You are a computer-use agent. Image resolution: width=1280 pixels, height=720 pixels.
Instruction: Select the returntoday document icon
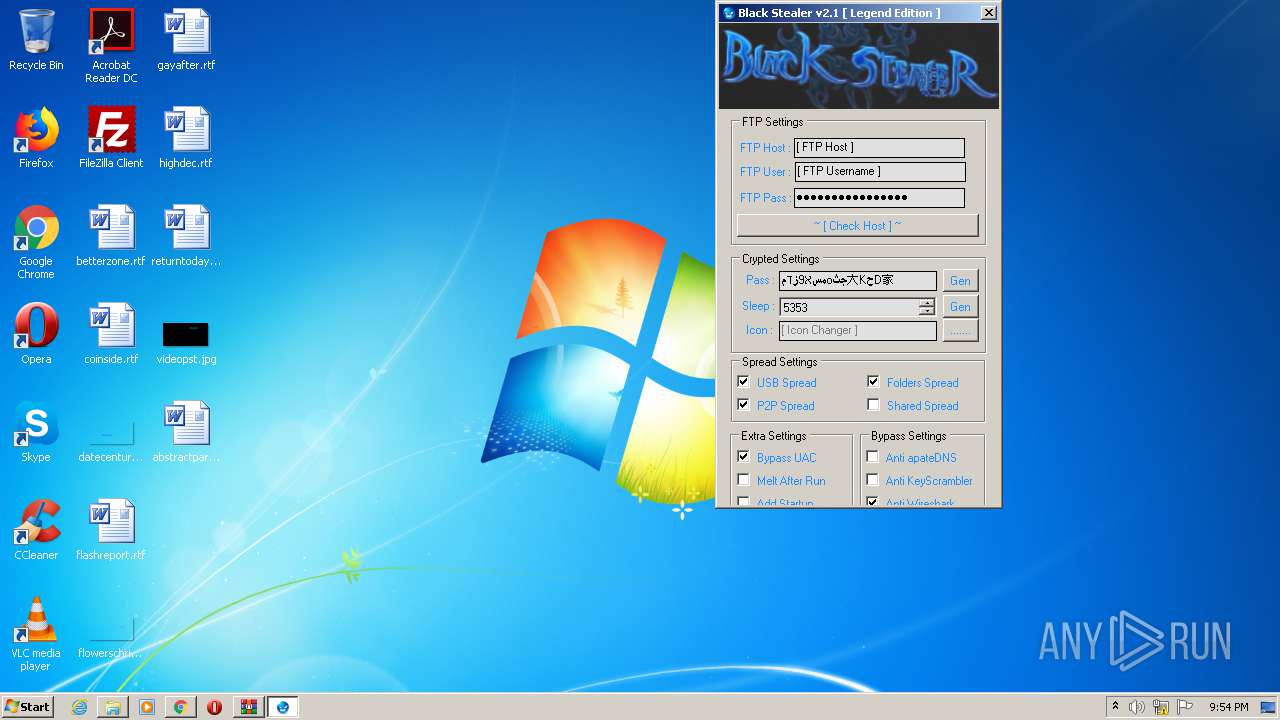pyautogui.click(x=186, y=236)
